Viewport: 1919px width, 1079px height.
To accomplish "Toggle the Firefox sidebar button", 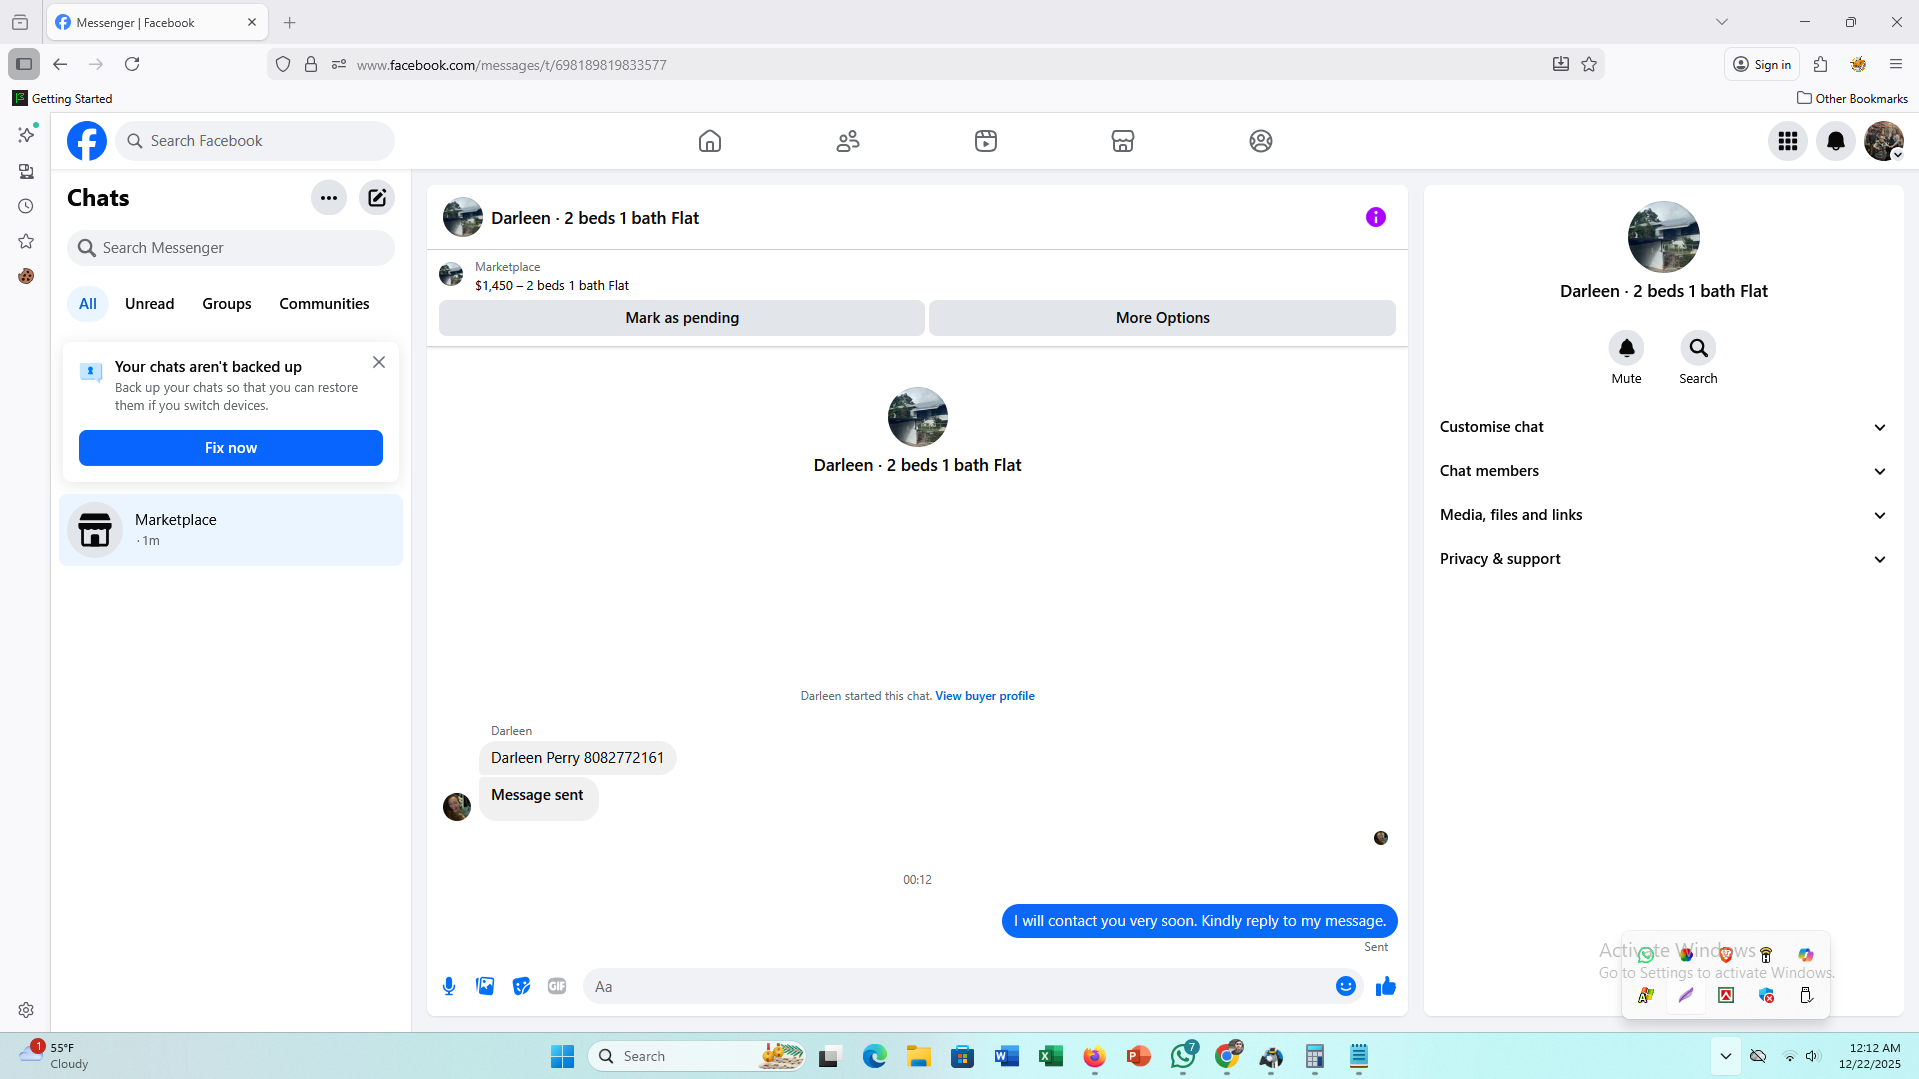I will point(24,64).
